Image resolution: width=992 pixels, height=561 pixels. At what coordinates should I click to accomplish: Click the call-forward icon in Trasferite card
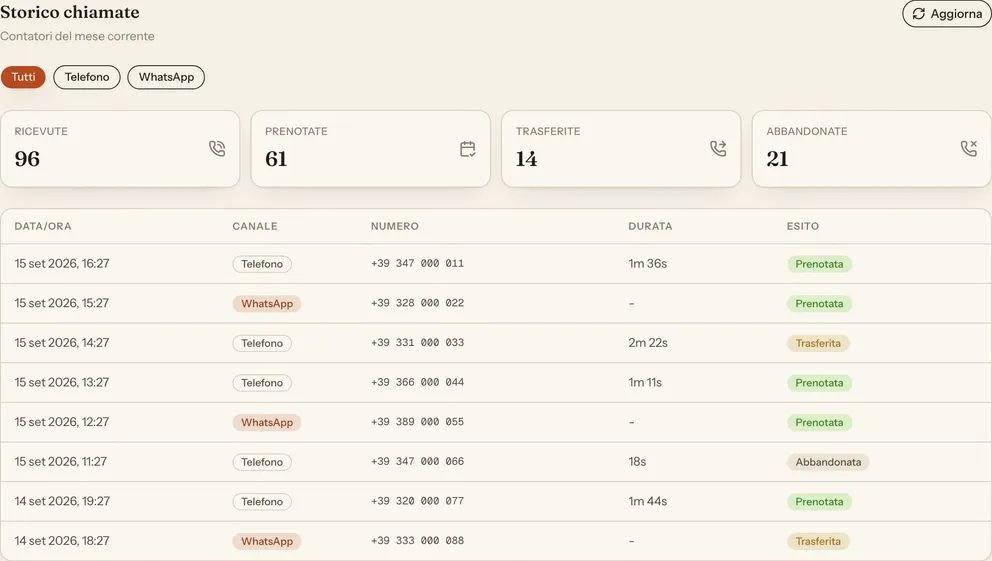pos(718,149)
